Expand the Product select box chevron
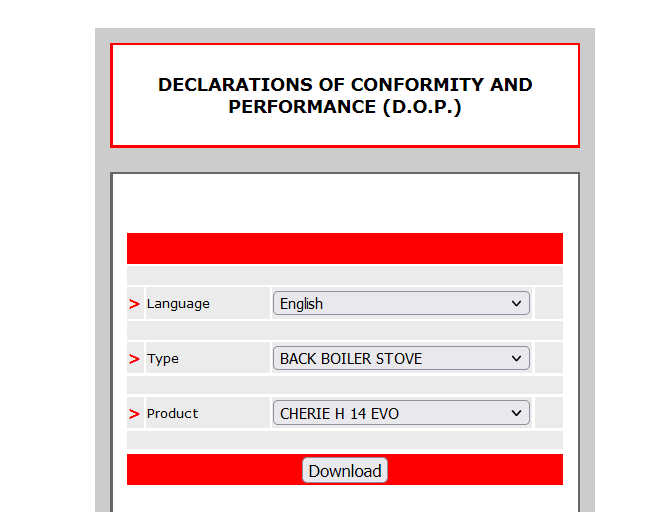Viewport: 653px width, 512px height. pyautogui.click(x=516, y=414)
